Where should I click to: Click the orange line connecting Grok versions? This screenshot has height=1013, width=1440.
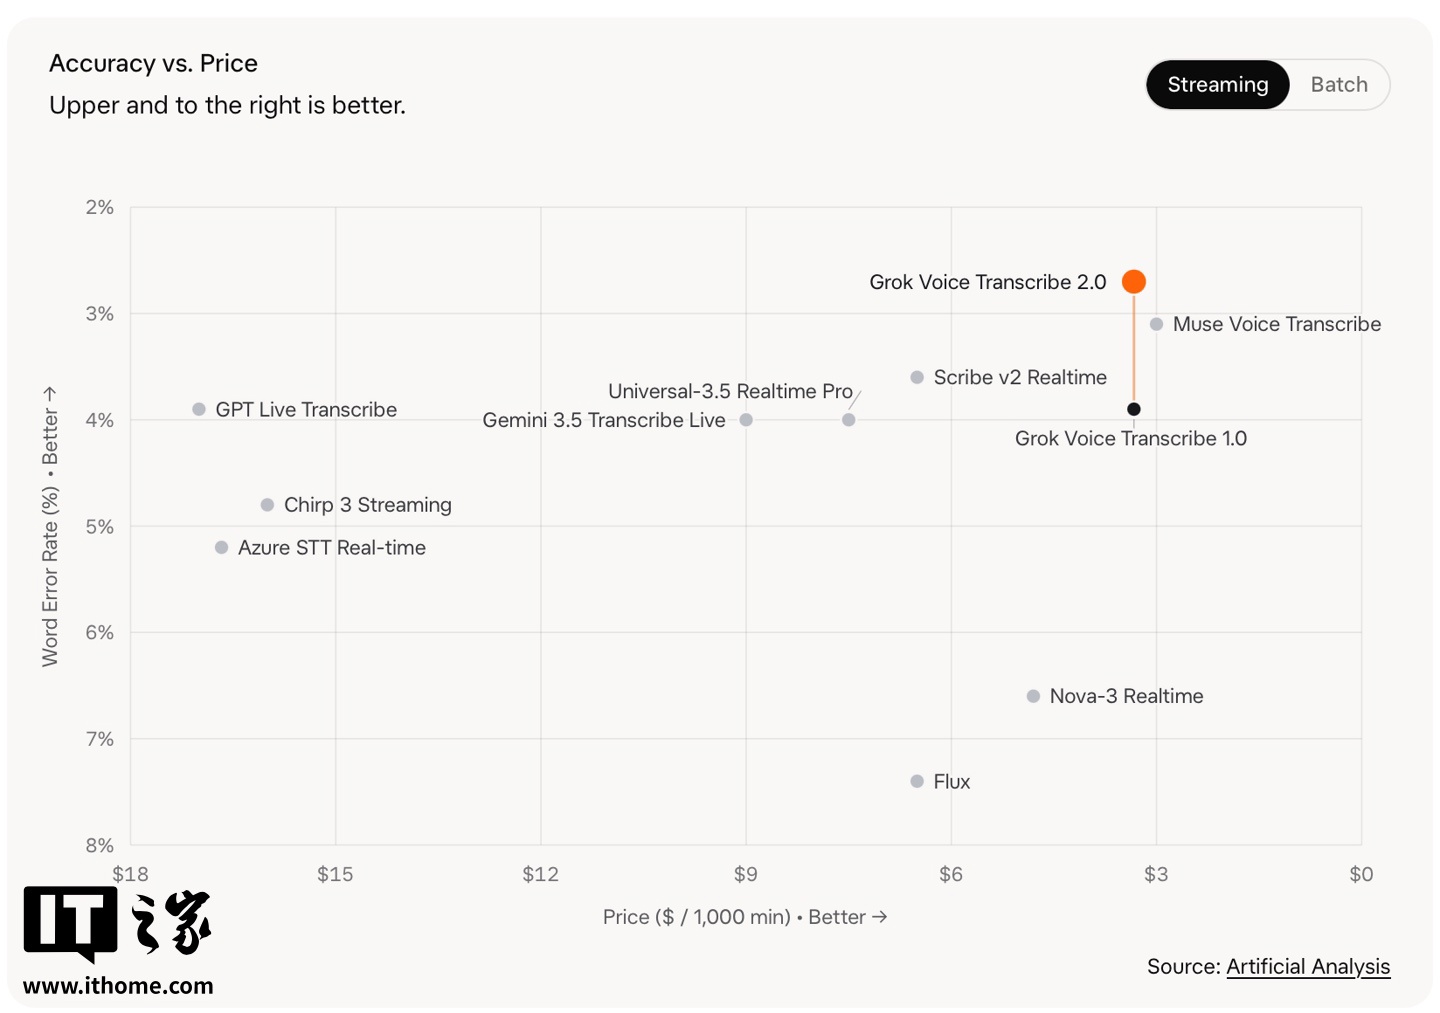tap(1134, 348)
